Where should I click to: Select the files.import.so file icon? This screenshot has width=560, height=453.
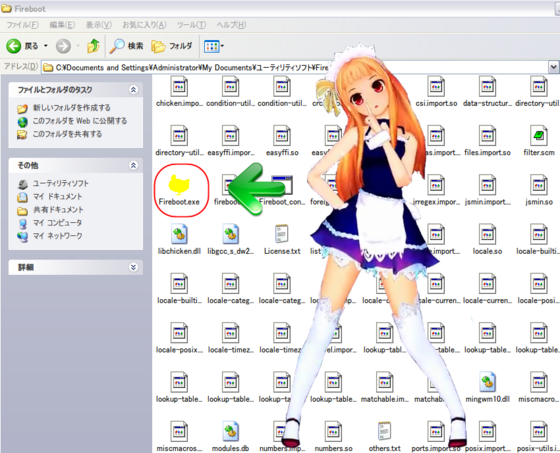488,136
